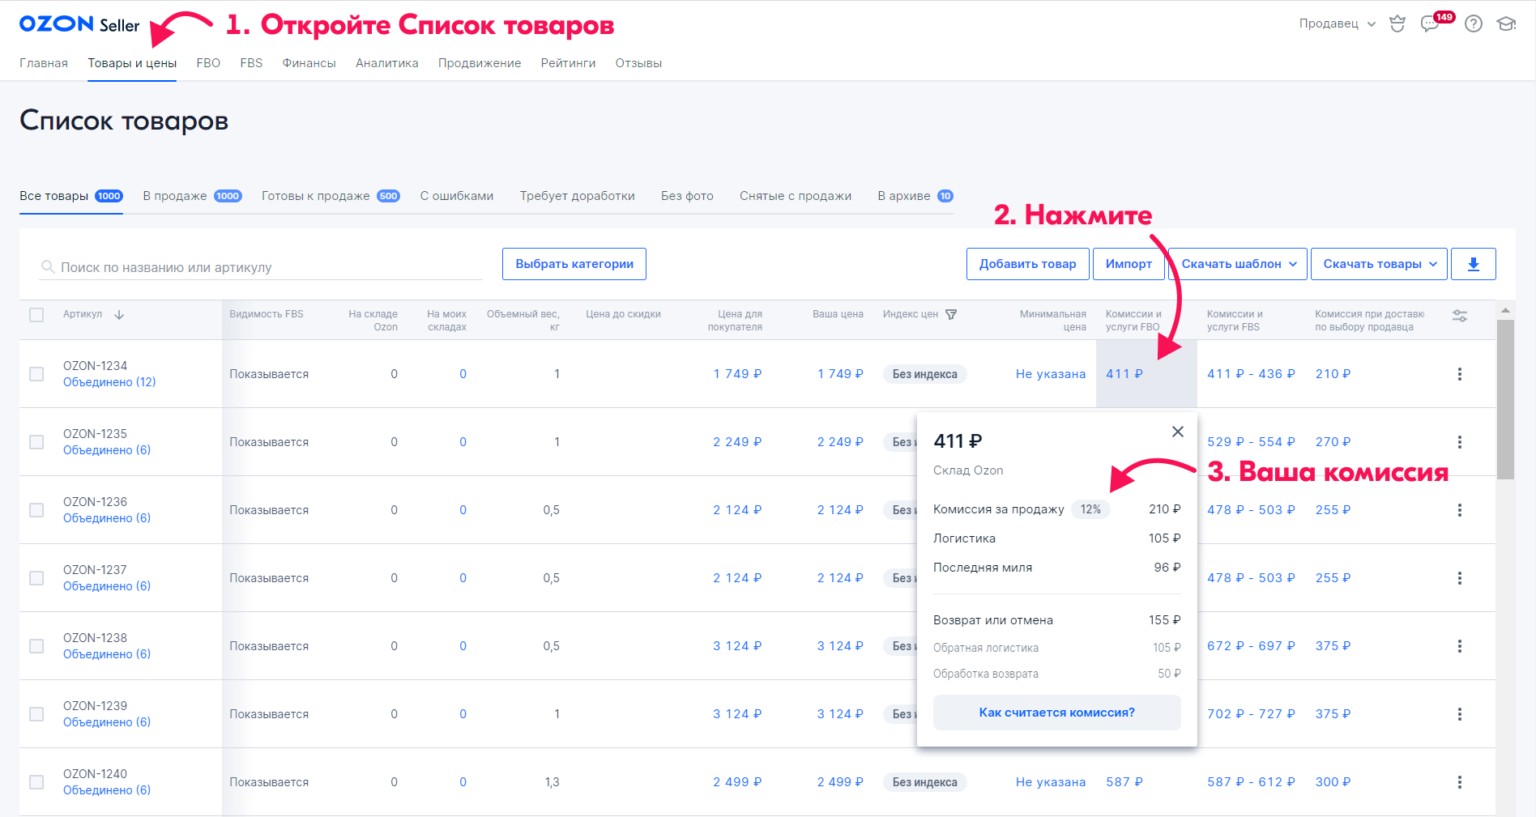Image resolution: width=1536 pixels, height=817 pixels.
Task: Close the 411 ₽ commission popup
Action: (x=1178, y=431)
